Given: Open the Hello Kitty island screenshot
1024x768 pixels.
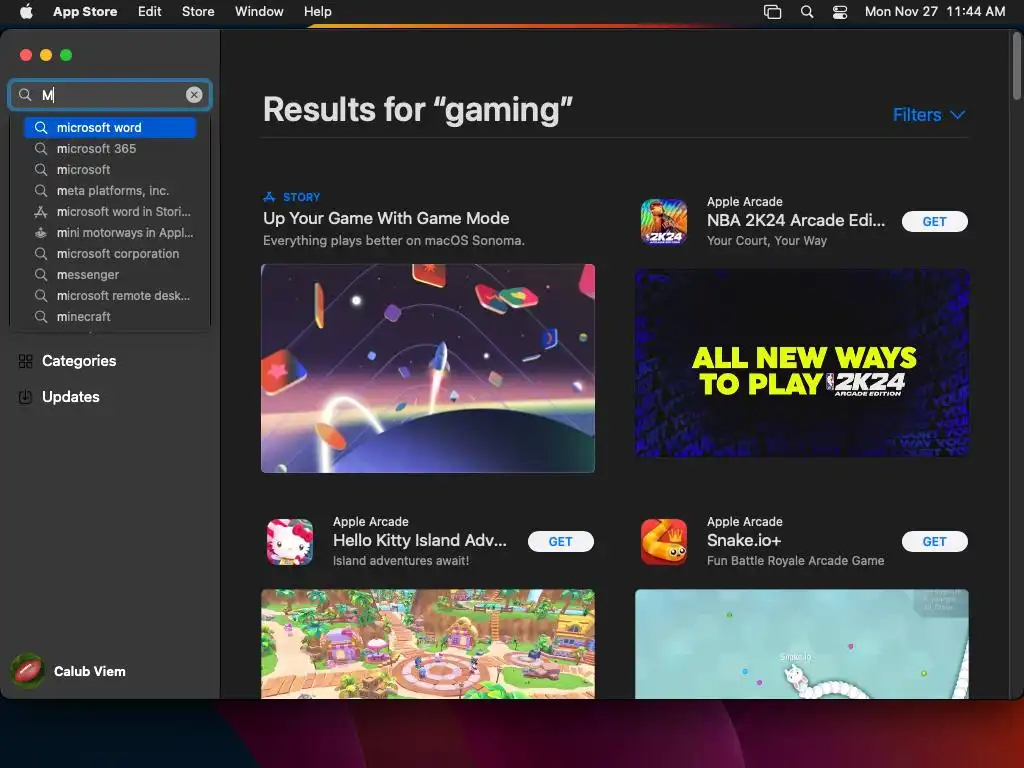Looking at the screenshot, I should click(428, 644).
